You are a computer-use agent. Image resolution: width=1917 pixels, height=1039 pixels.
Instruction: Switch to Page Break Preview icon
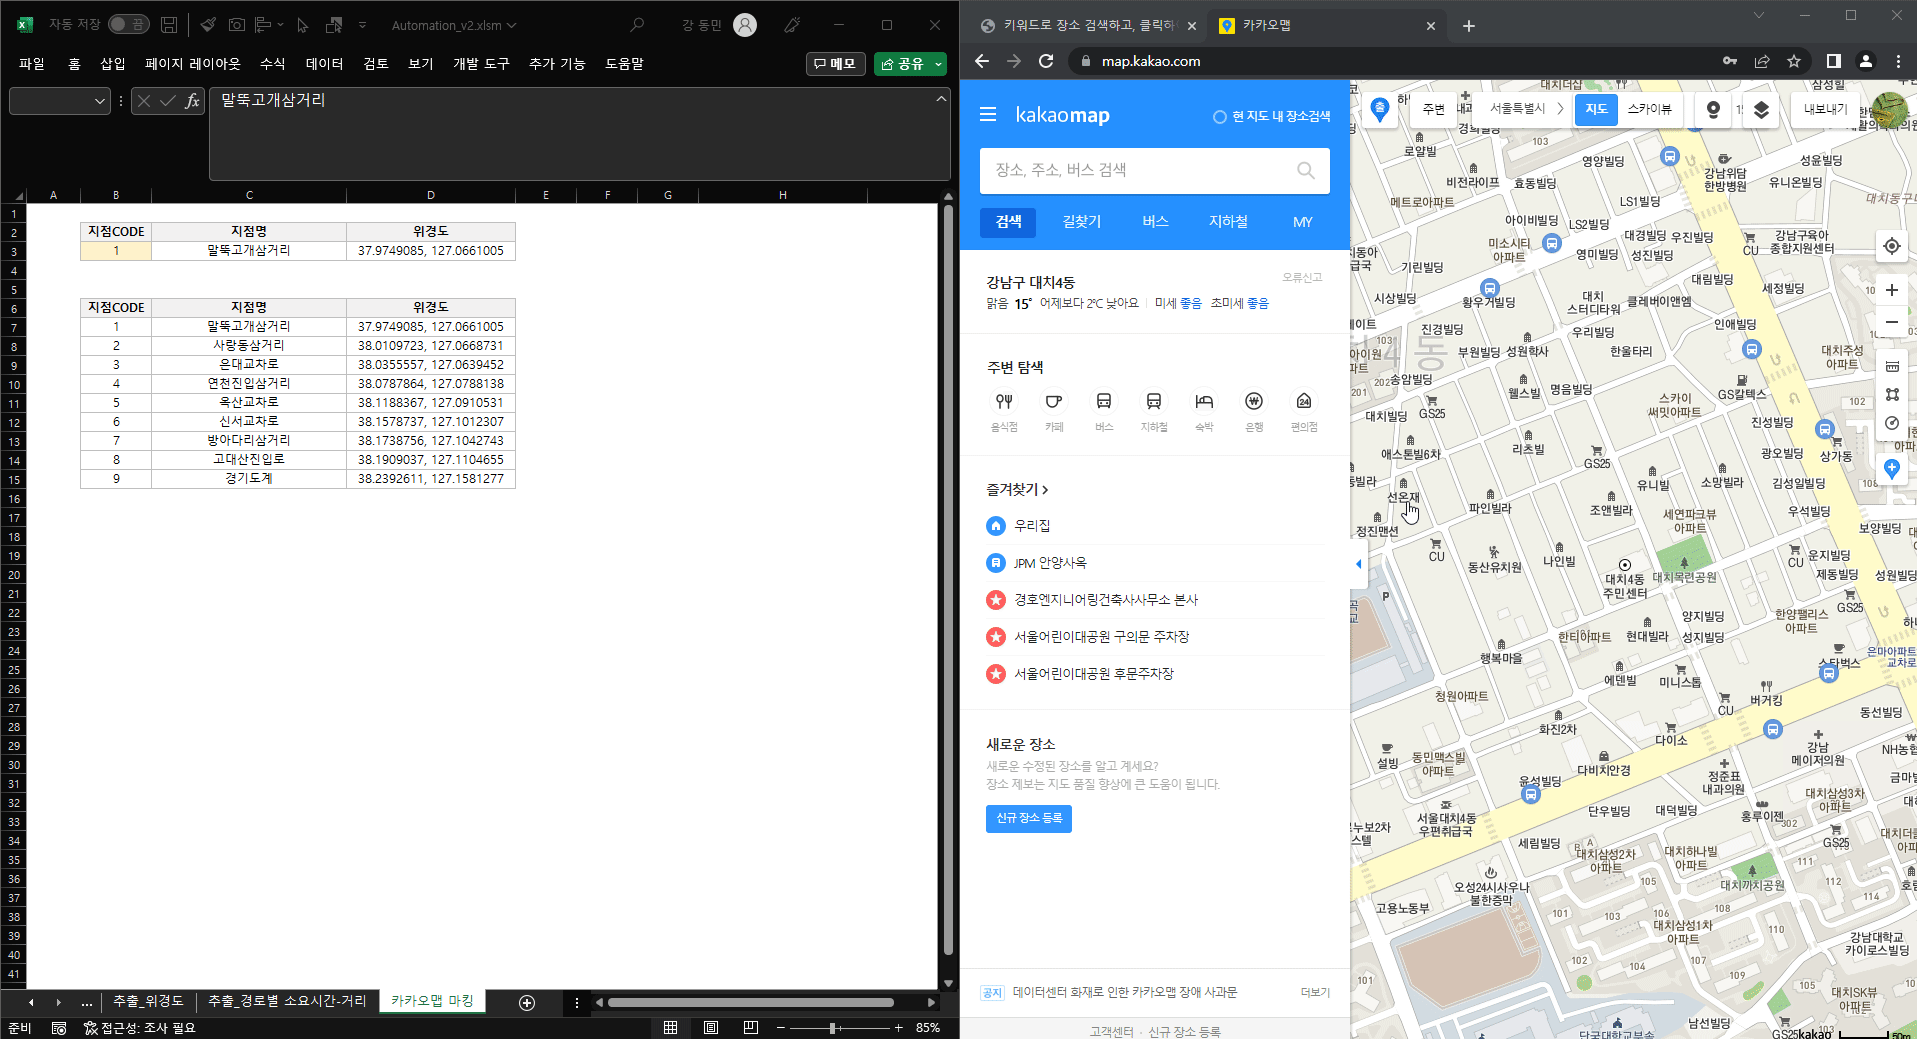coord(751,1028)
